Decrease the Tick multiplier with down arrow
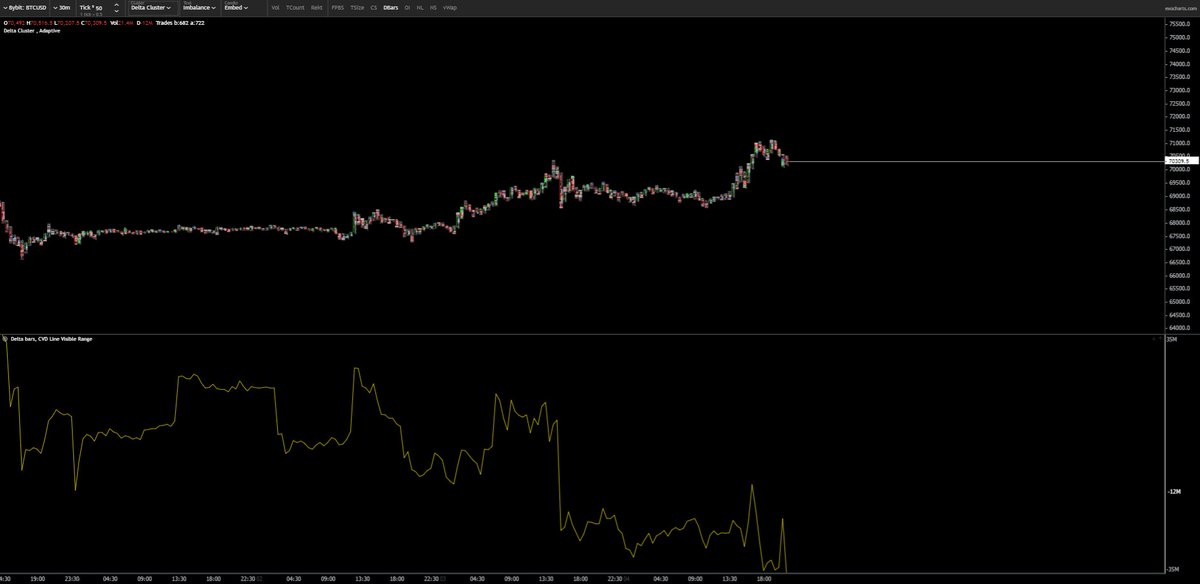 [116, 11]
